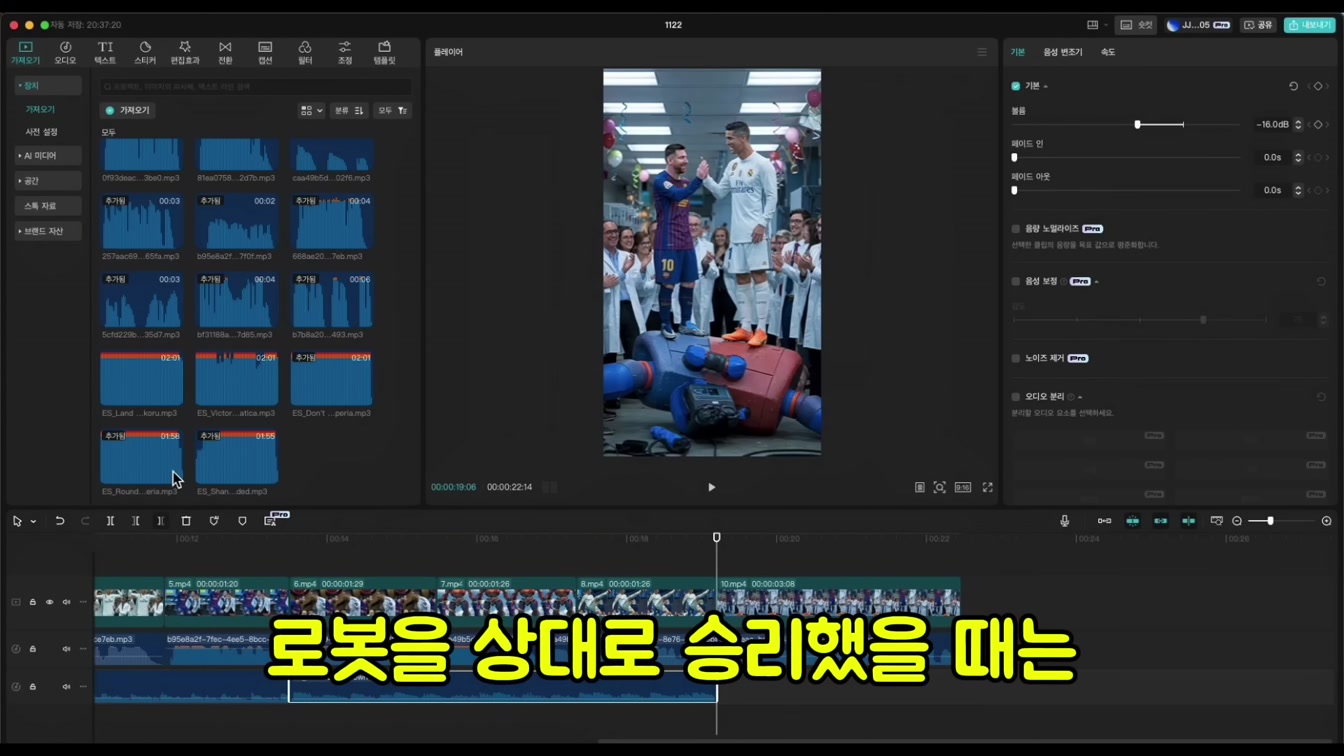The image size is (1344, 756).
Task: Reset the 기본 audio settings
Action: [1293, 86]
